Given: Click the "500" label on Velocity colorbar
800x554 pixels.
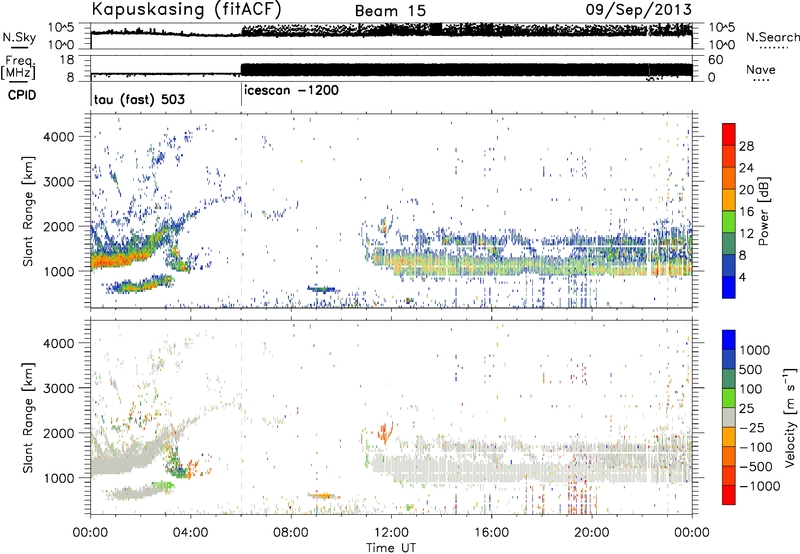Looking at the screenshot, I should (x=751, y=369).
